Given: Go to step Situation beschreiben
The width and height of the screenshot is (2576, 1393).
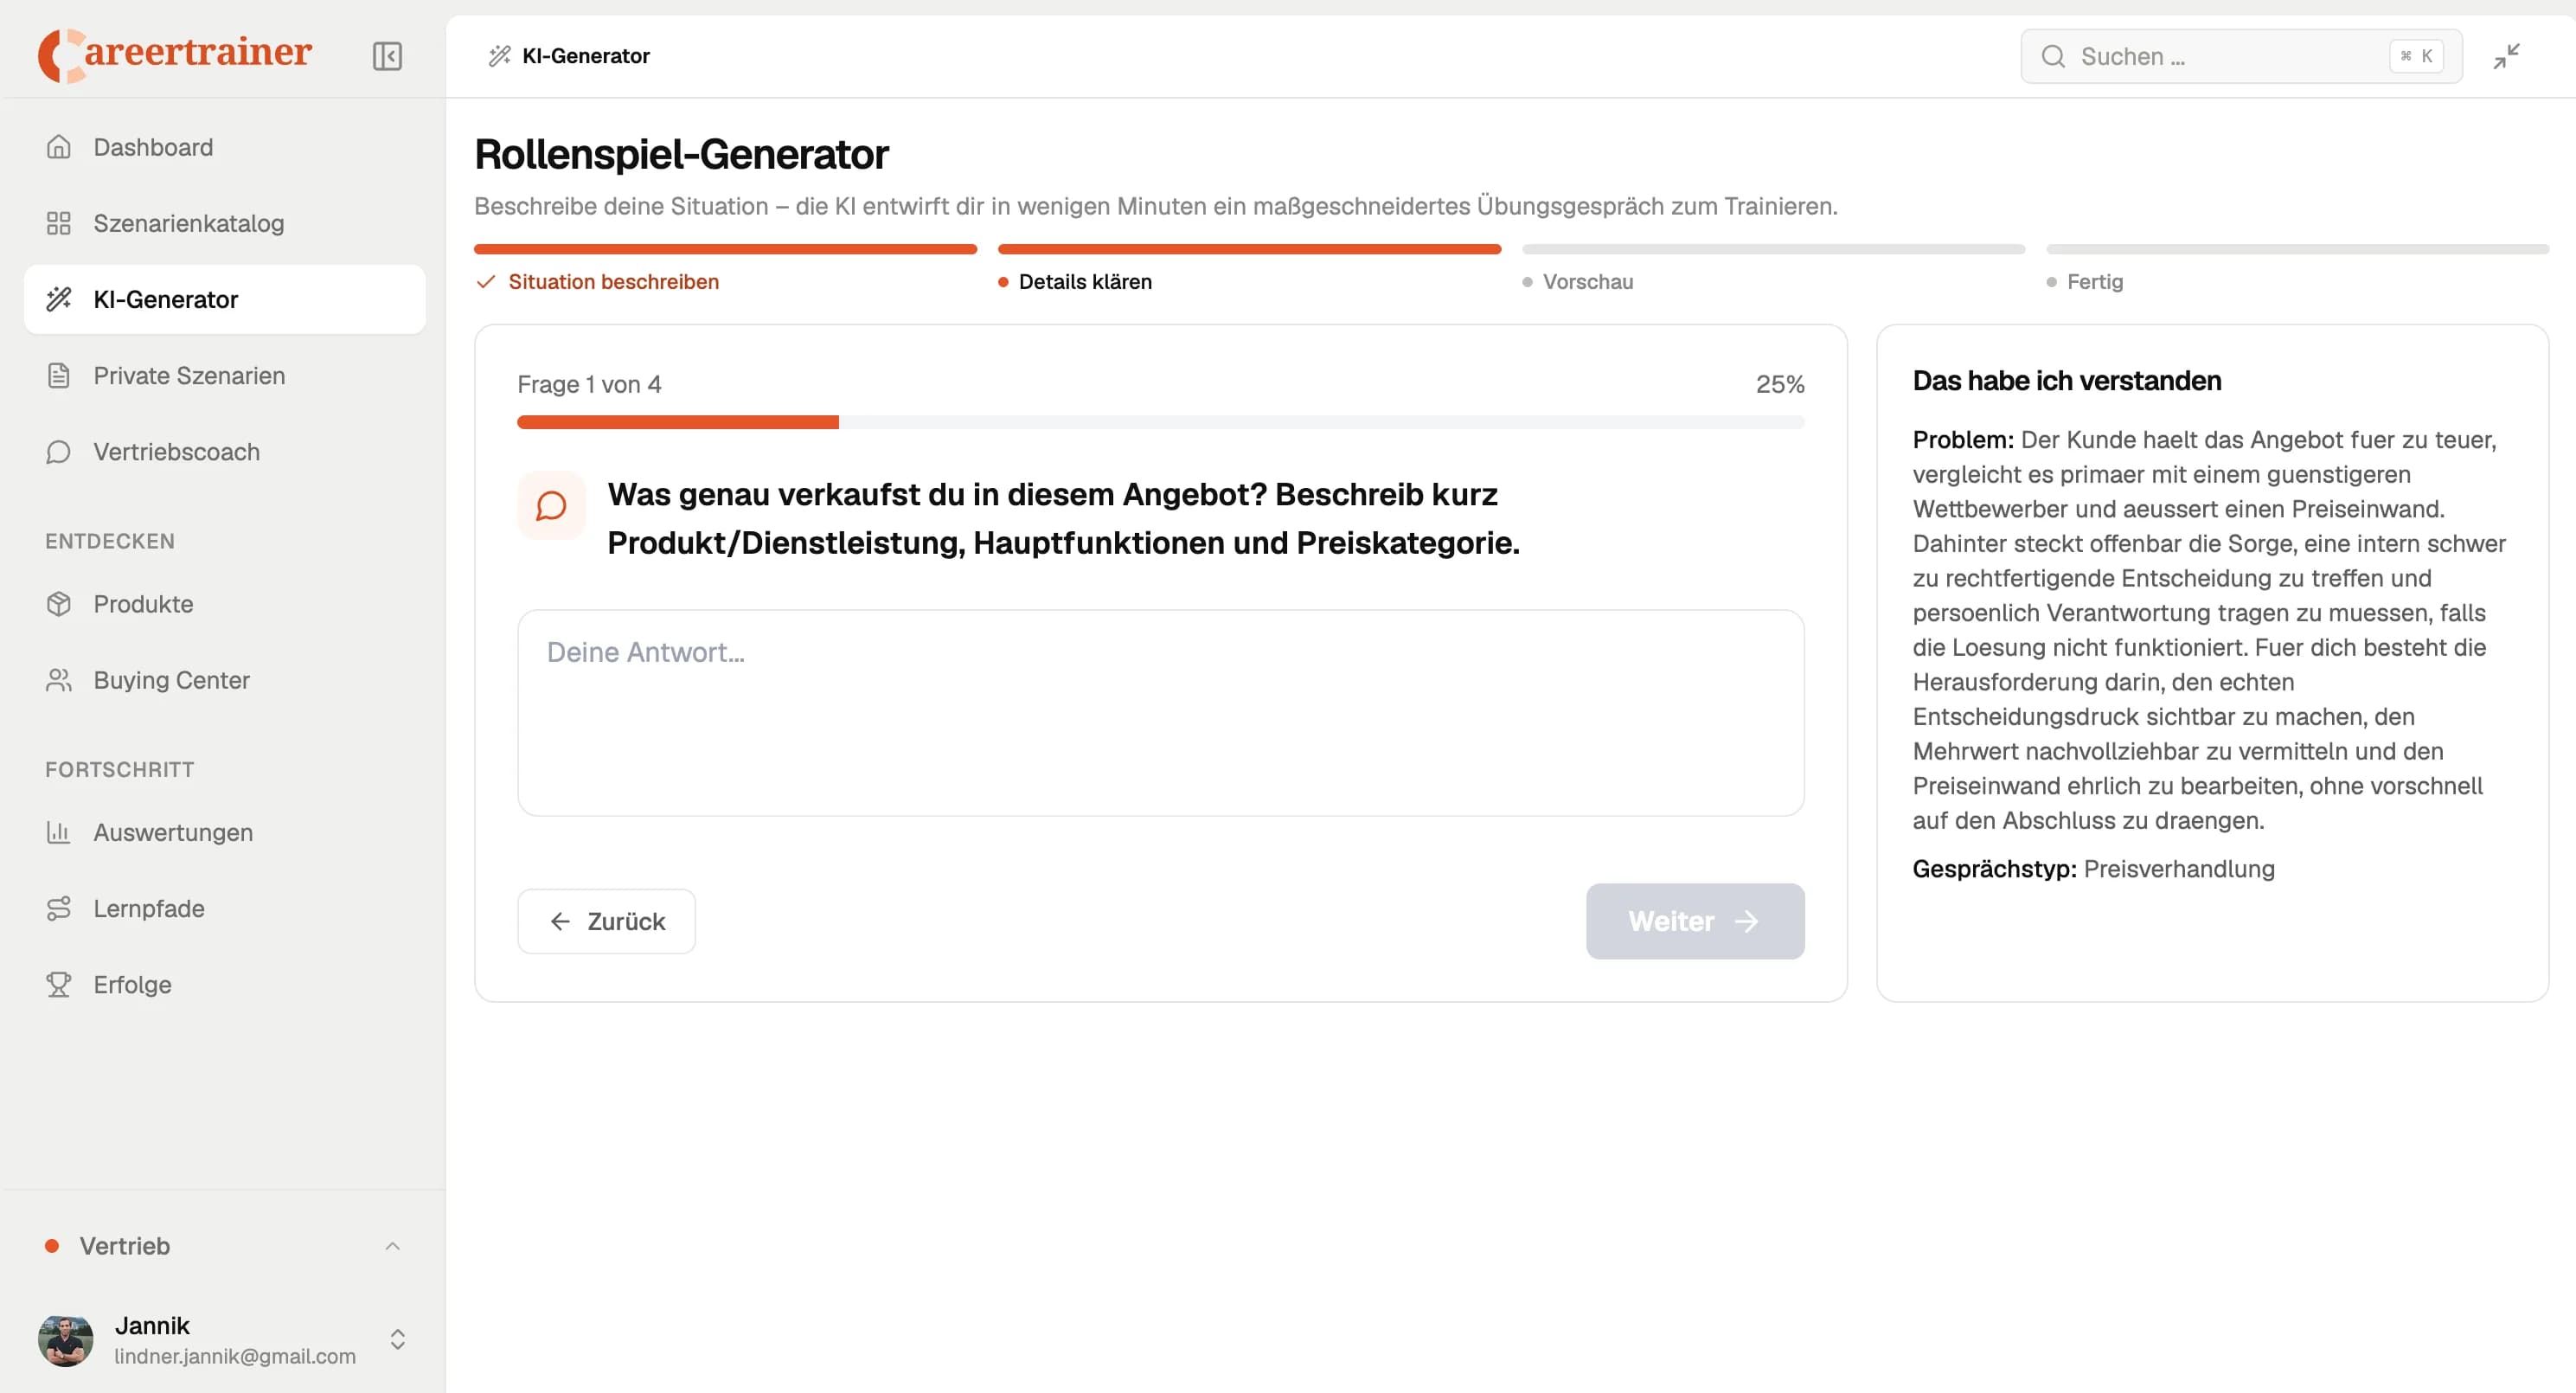Looking at the screenshot, I should pyautogui.click(x=613, y=282).
